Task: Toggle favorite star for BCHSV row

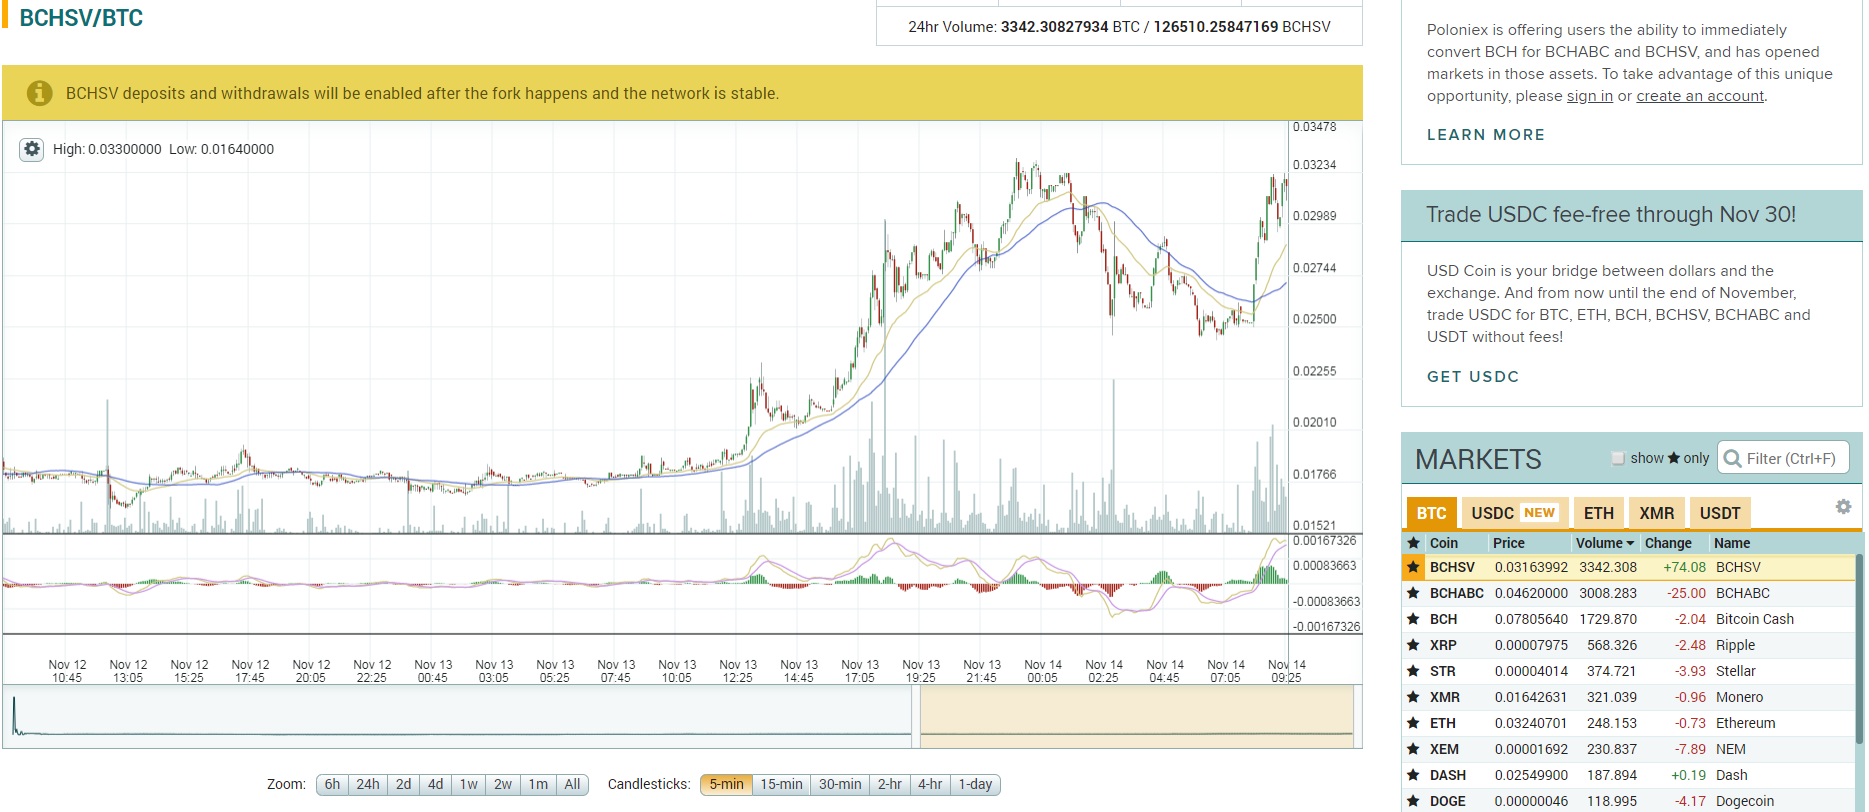Action: click(1413, 567)
